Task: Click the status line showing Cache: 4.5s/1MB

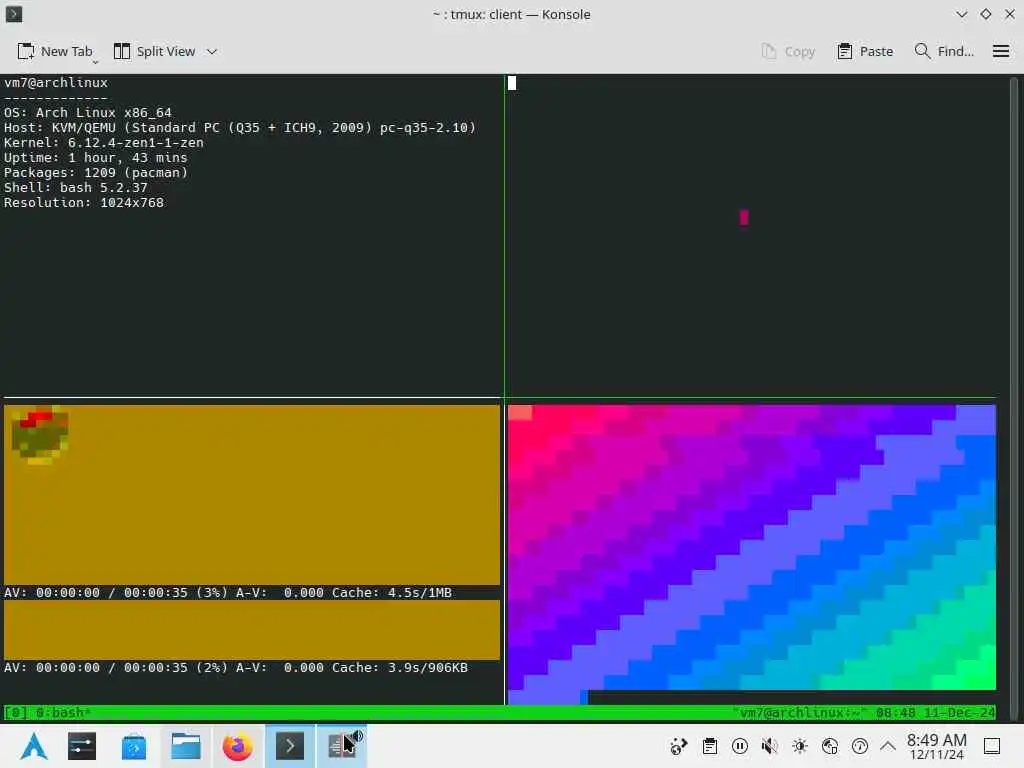Action: (x=228, y=593)
